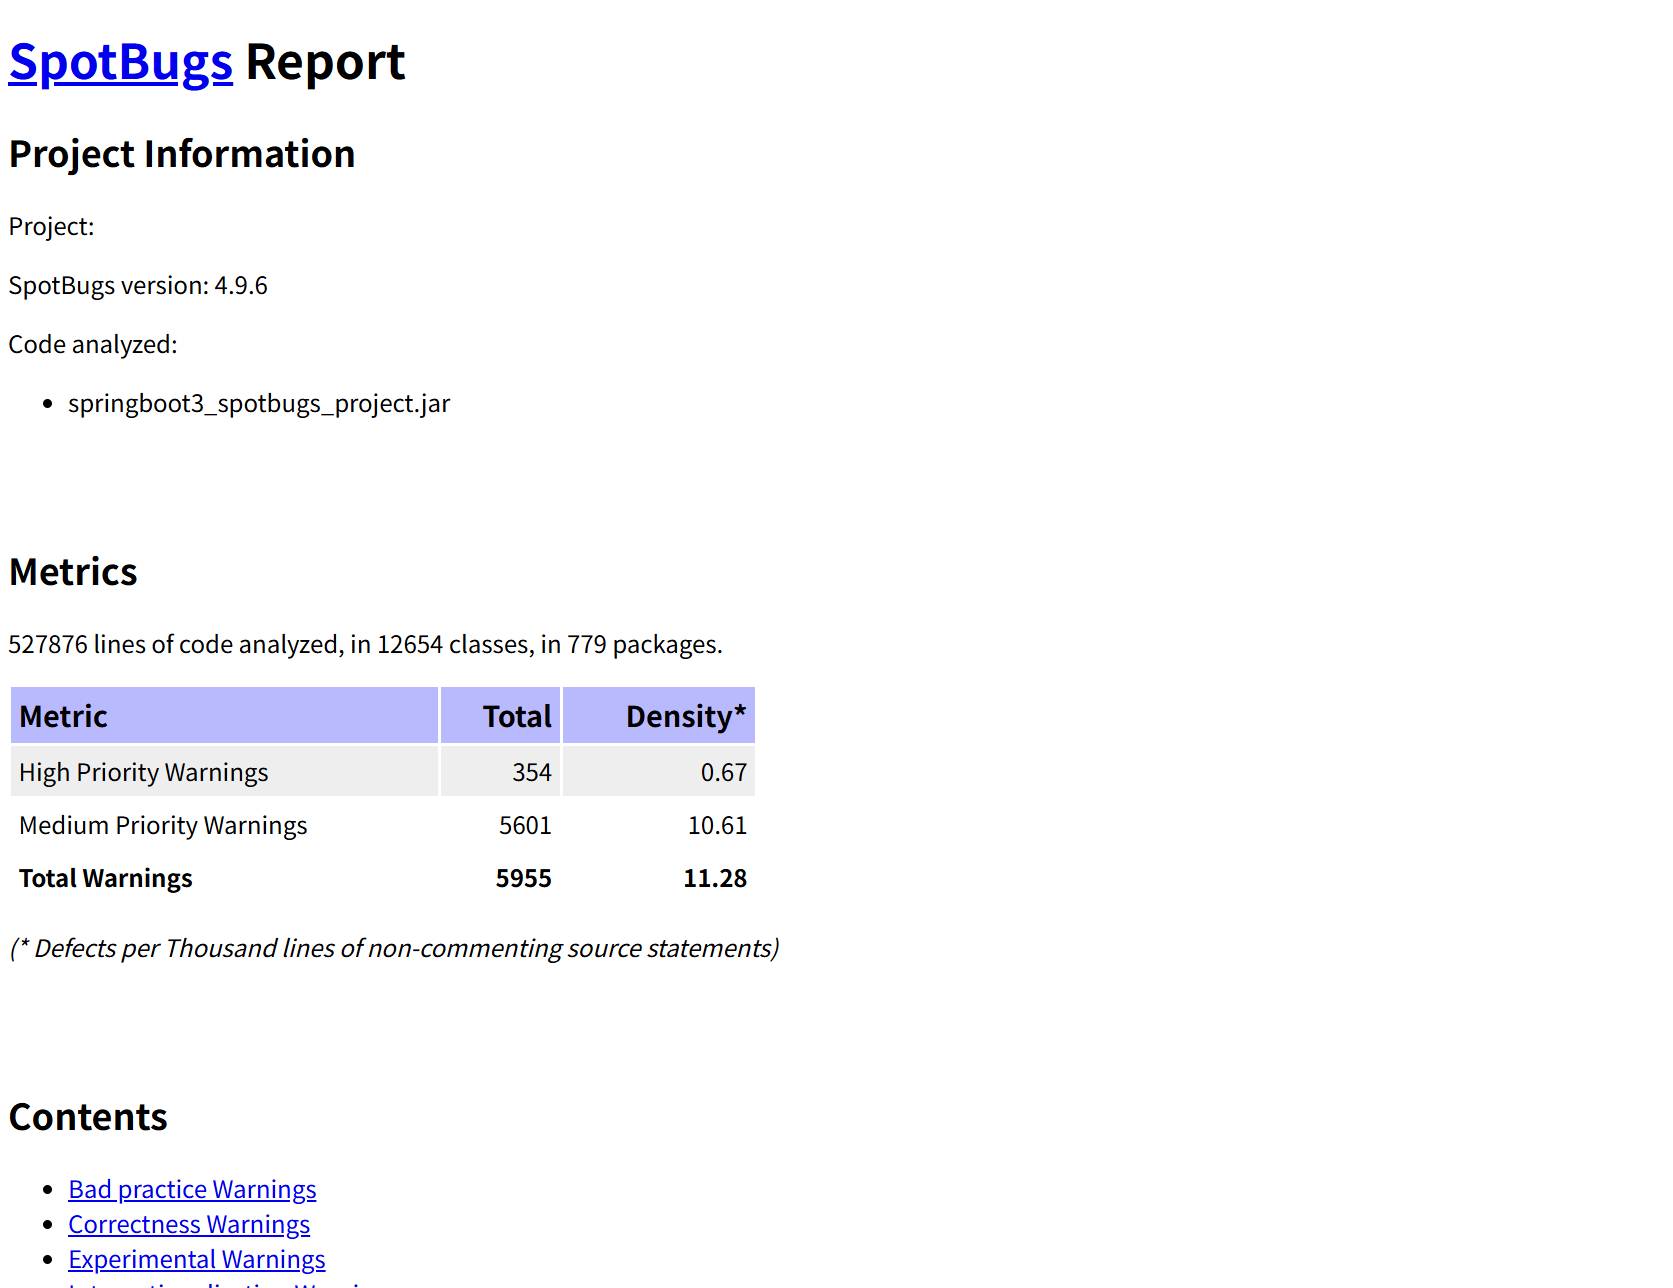Open the Bad practice Warnings link
1673x1288 pixels.
point(192,1189)
